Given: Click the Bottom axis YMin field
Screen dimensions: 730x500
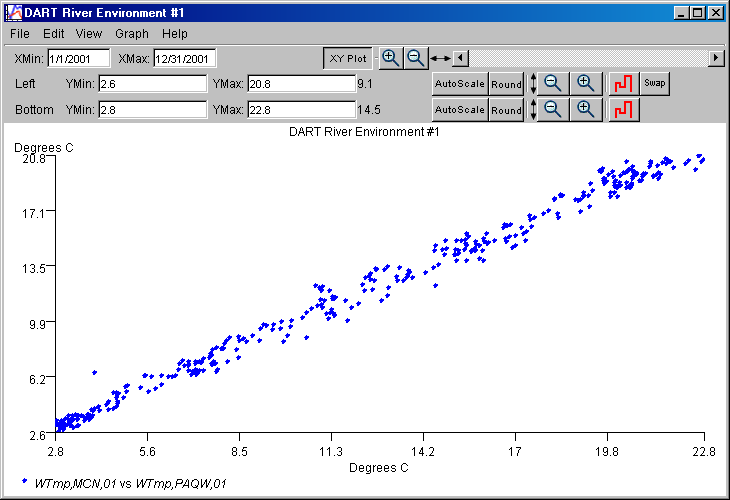Looking at the screenshot, I should [152, 110].
